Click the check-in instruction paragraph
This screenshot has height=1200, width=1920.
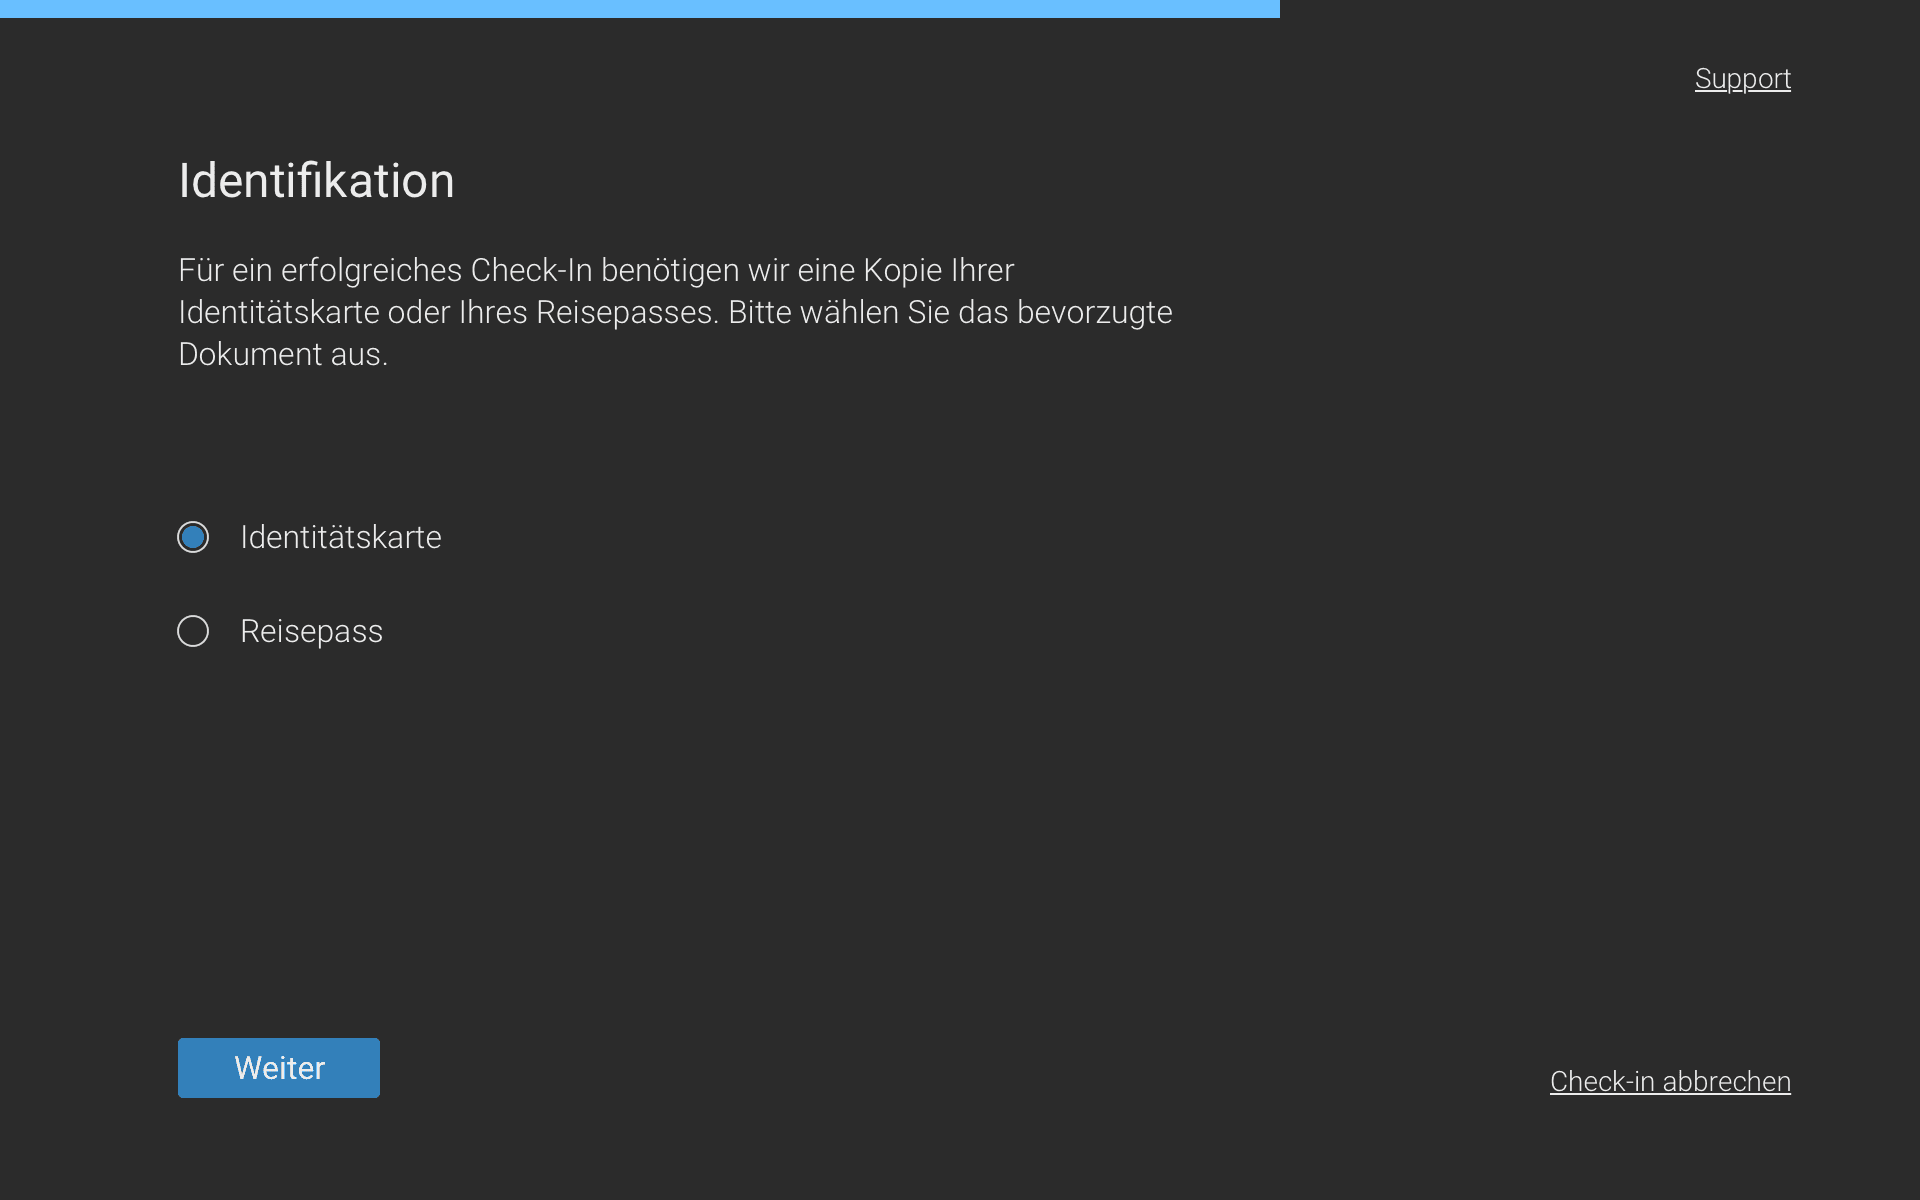pos(675,312)
